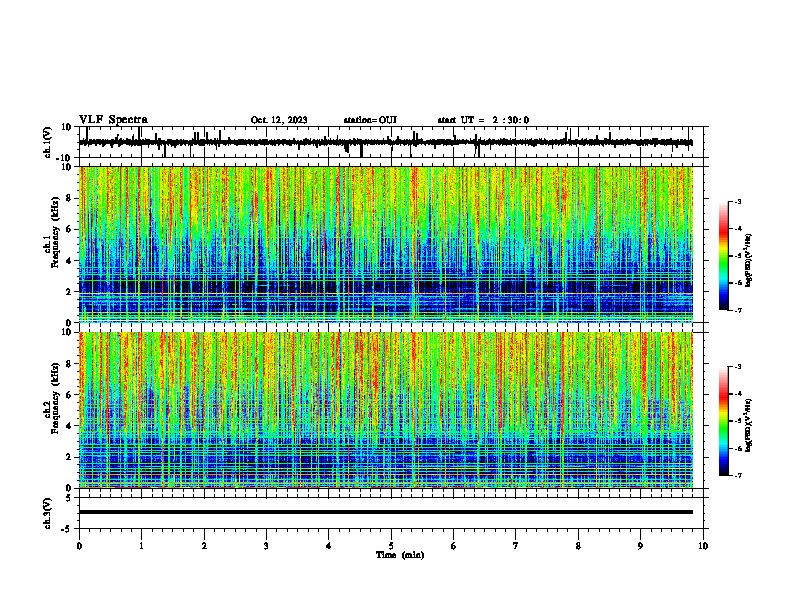Image resolution: width=792 pixels, height=612 pixels.
Task: Click the "ch.1(V)" vertical axis label
Action: pyautogui.click(x=48, y=142)
